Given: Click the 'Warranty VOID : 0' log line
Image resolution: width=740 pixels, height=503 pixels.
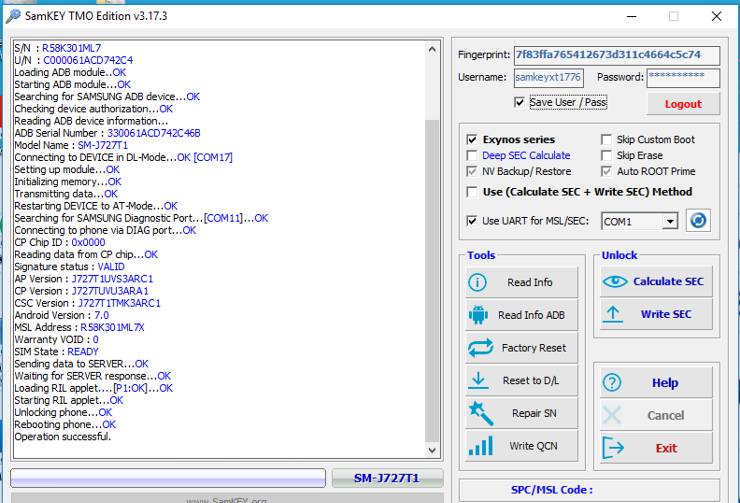Looking at the screenshot, I should click(56, 339).
